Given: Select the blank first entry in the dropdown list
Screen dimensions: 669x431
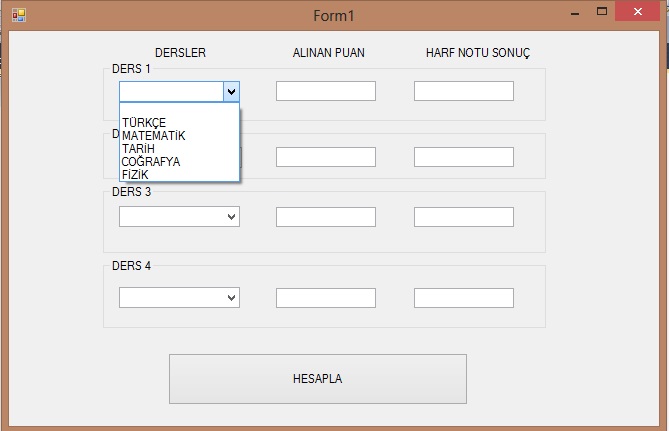Looking at the screenshot, I should coord(179,110).
